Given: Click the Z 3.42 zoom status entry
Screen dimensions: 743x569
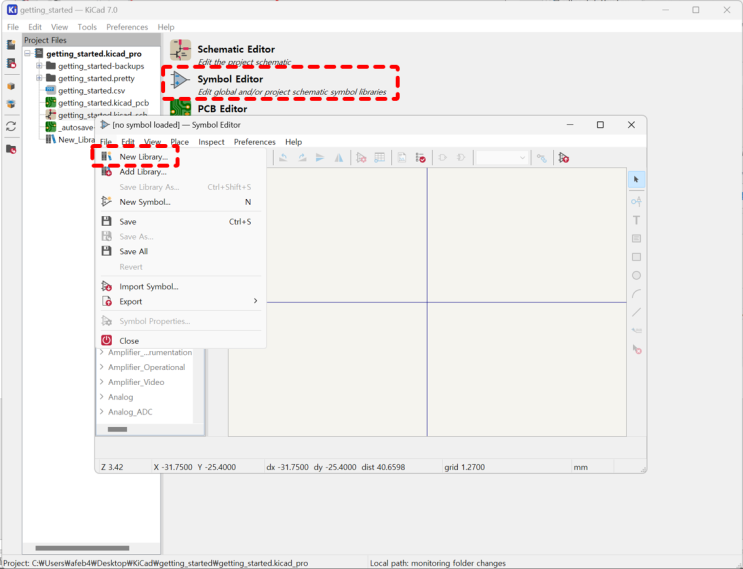Looking at the screenshot, I should pos(112,467).
